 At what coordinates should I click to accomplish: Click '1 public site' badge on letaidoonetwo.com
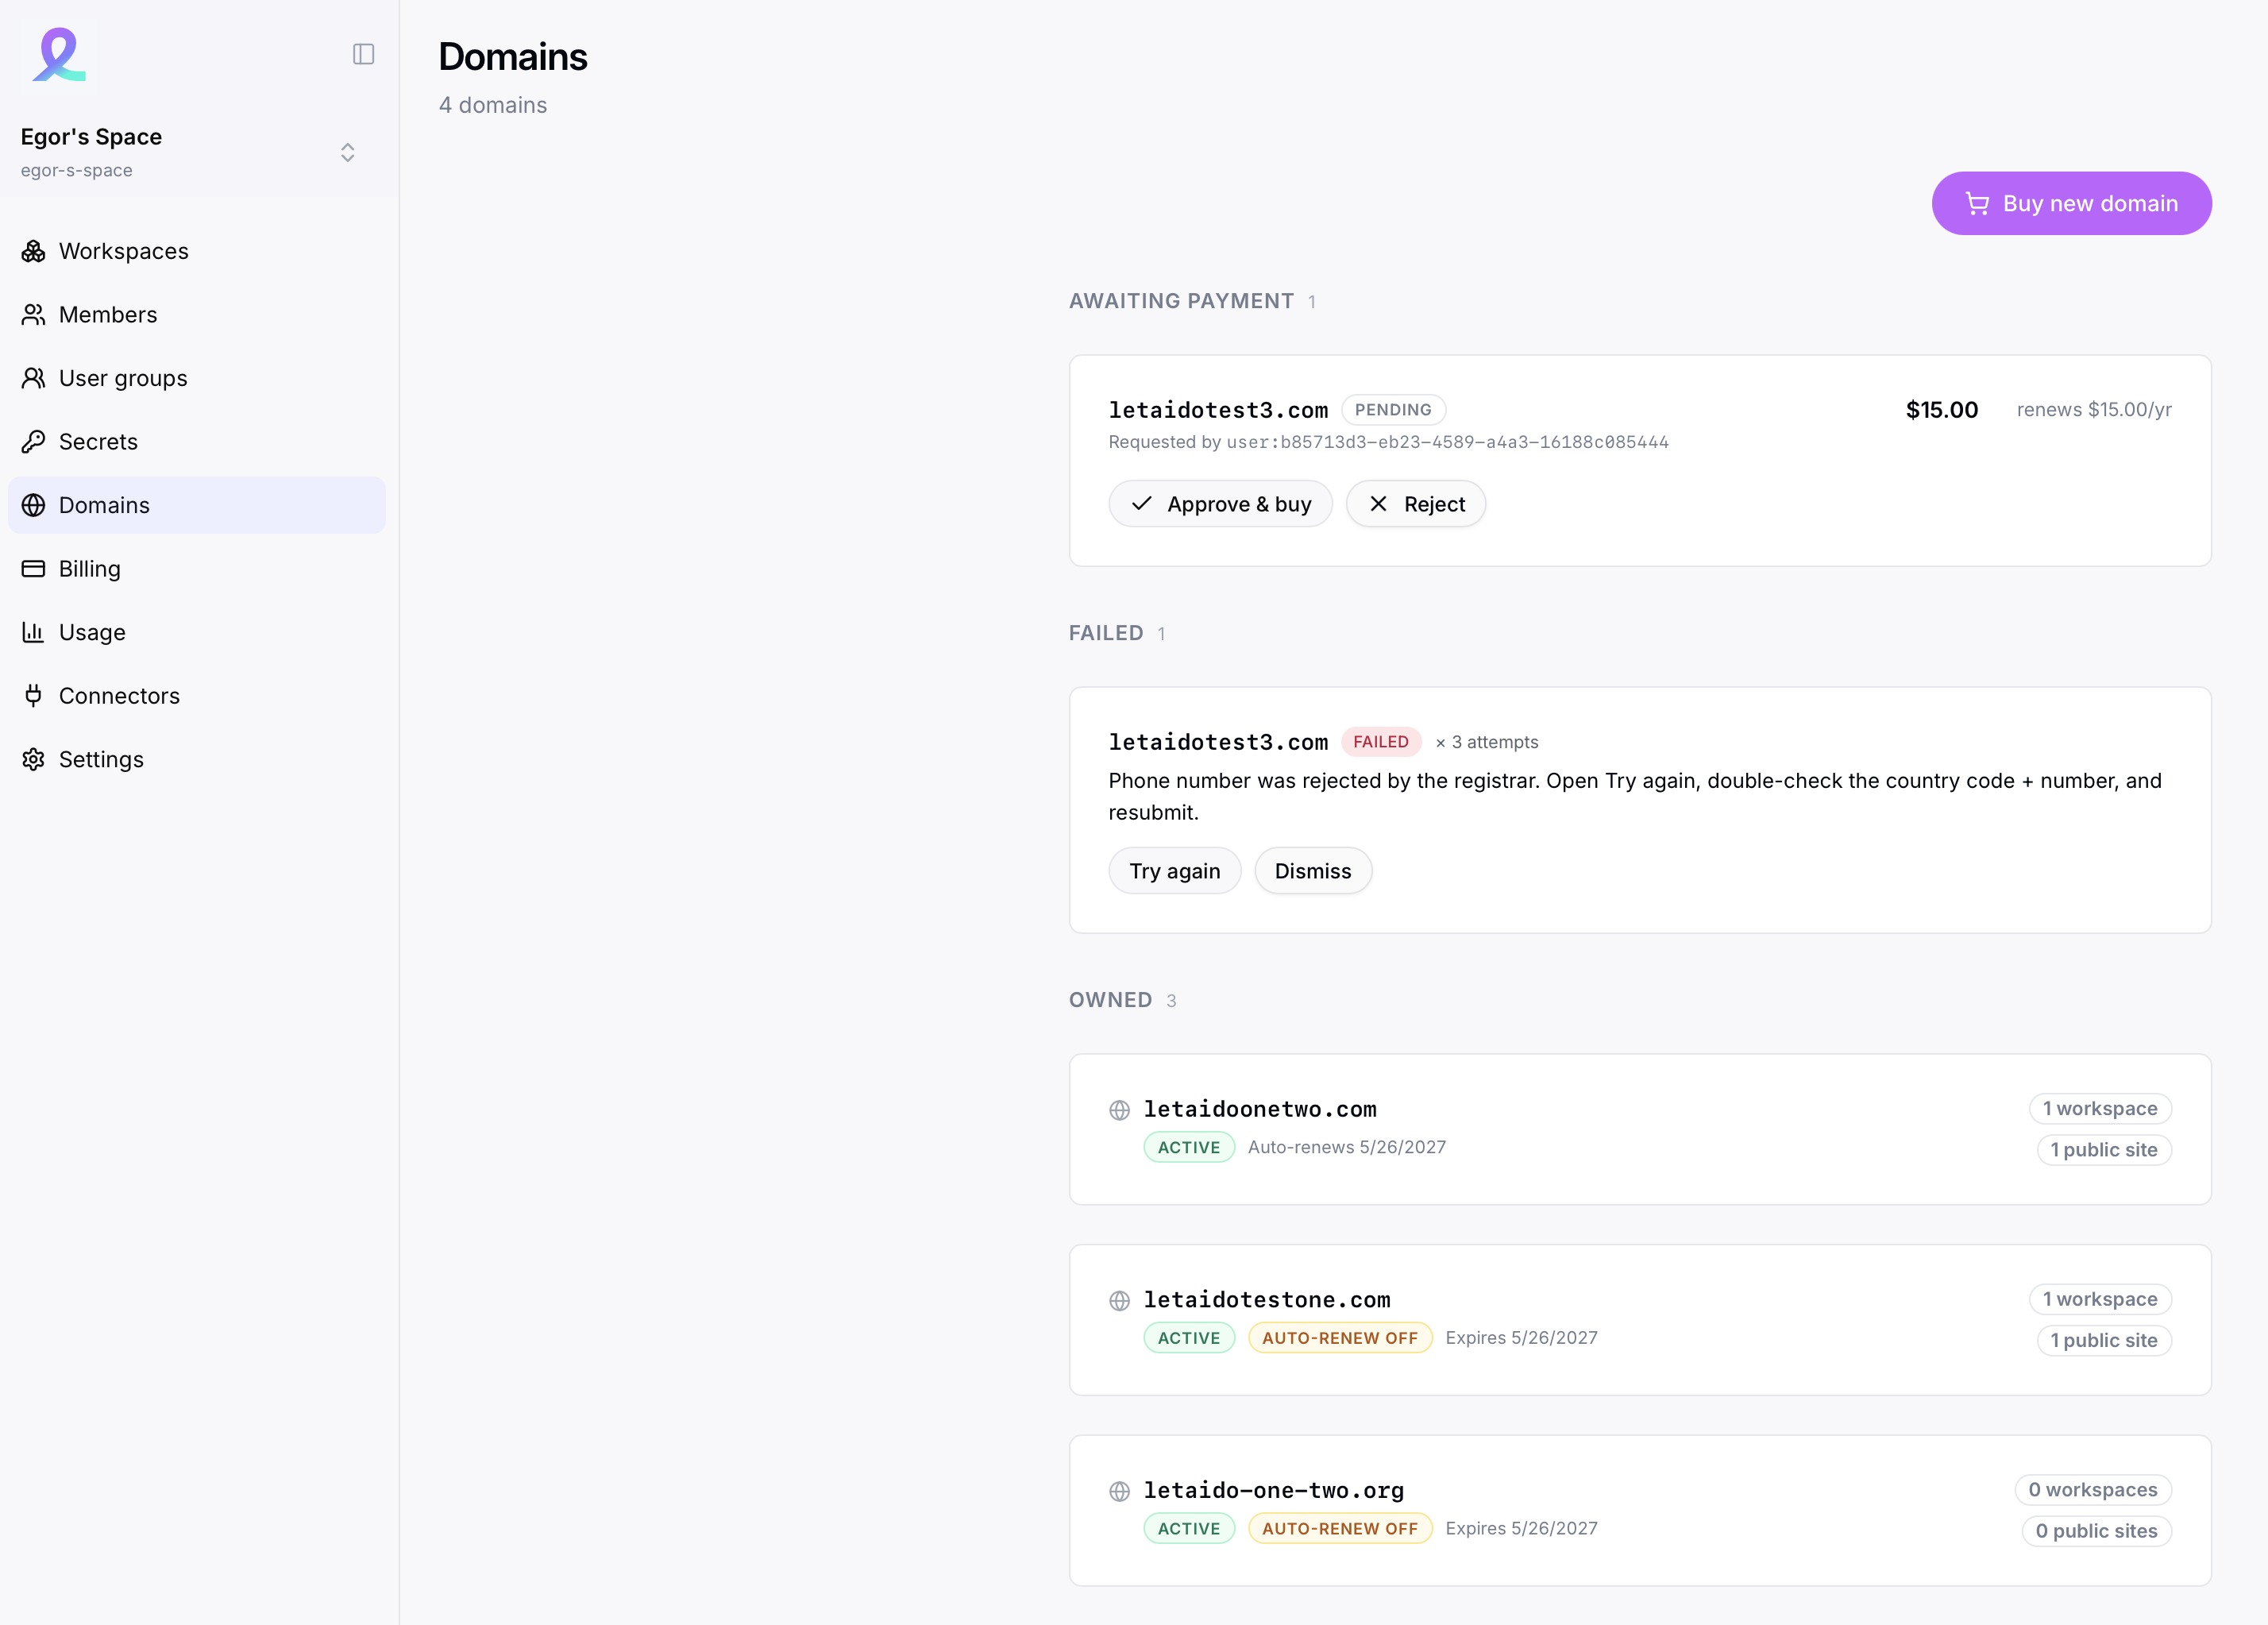[2104, 1149]
